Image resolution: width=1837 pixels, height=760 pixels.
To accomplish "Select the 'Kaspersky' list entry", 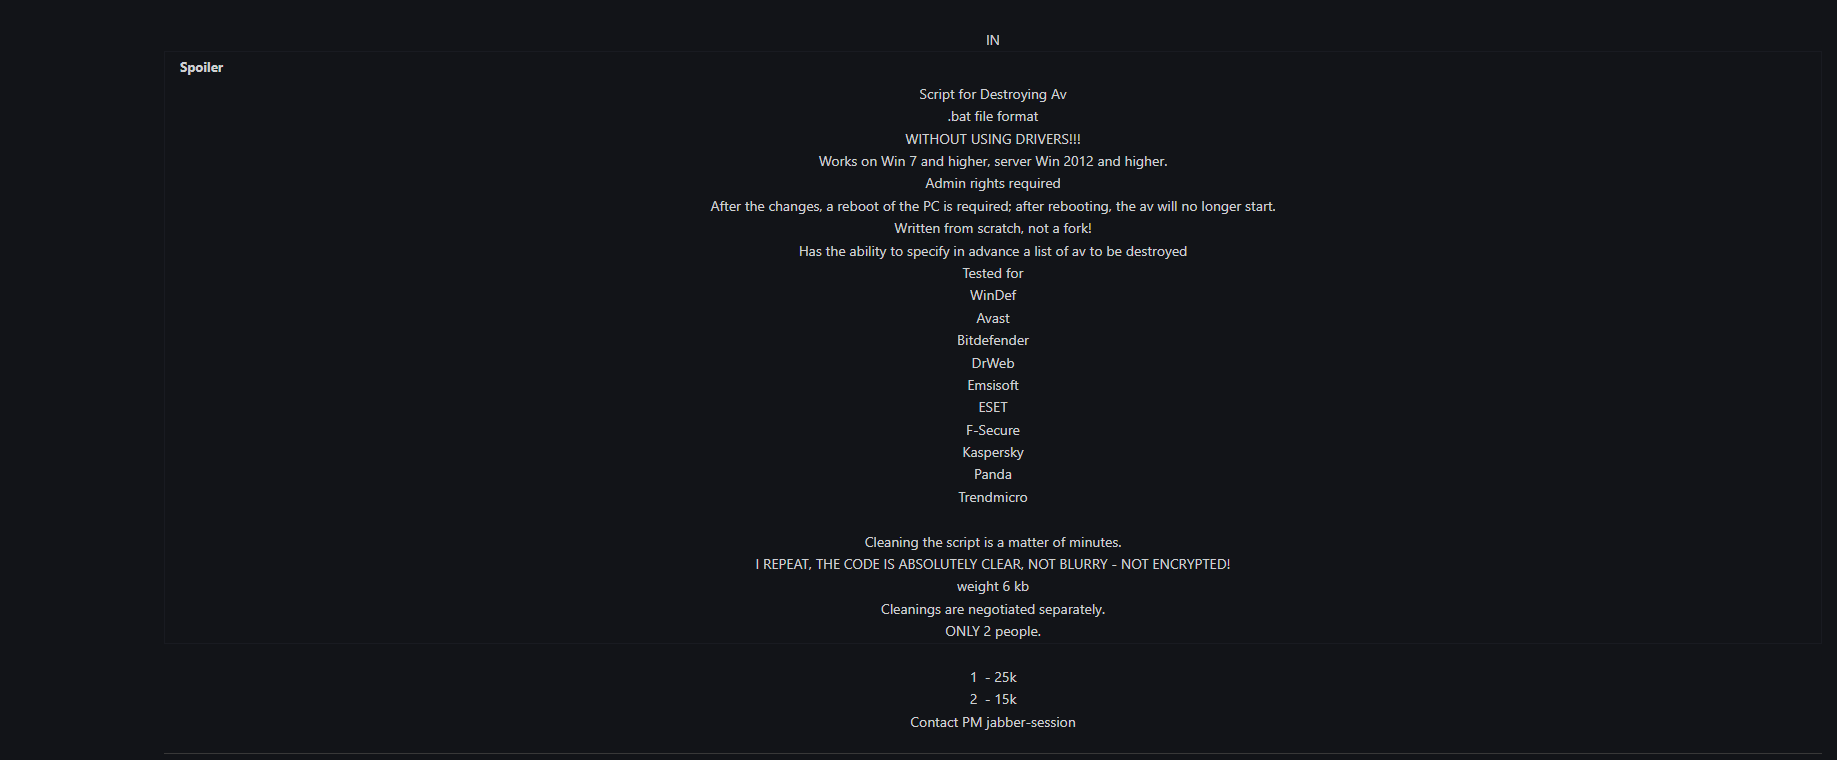I will tap(993, 452).
